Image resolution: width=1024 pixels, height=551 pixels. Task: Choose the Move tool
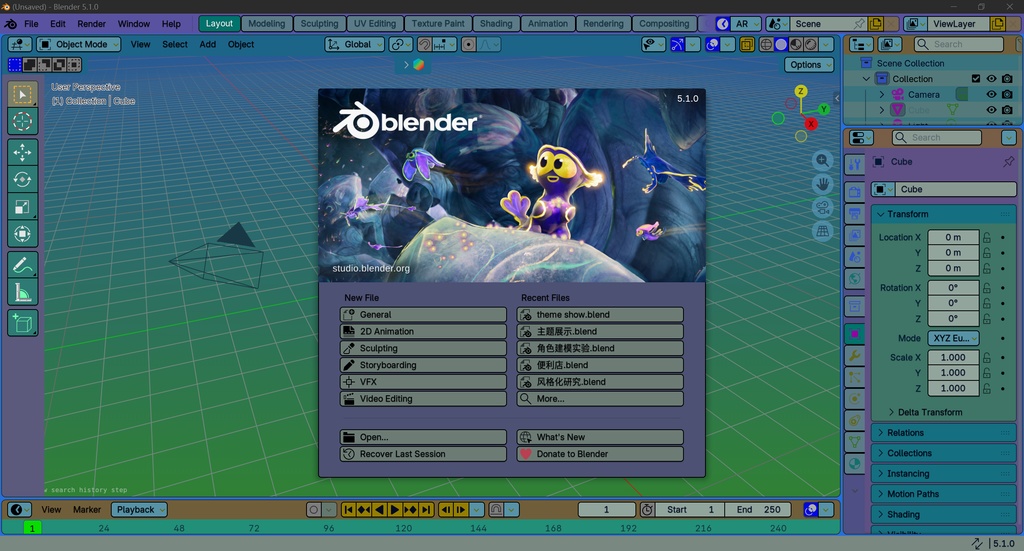click(x=22, y=153)
